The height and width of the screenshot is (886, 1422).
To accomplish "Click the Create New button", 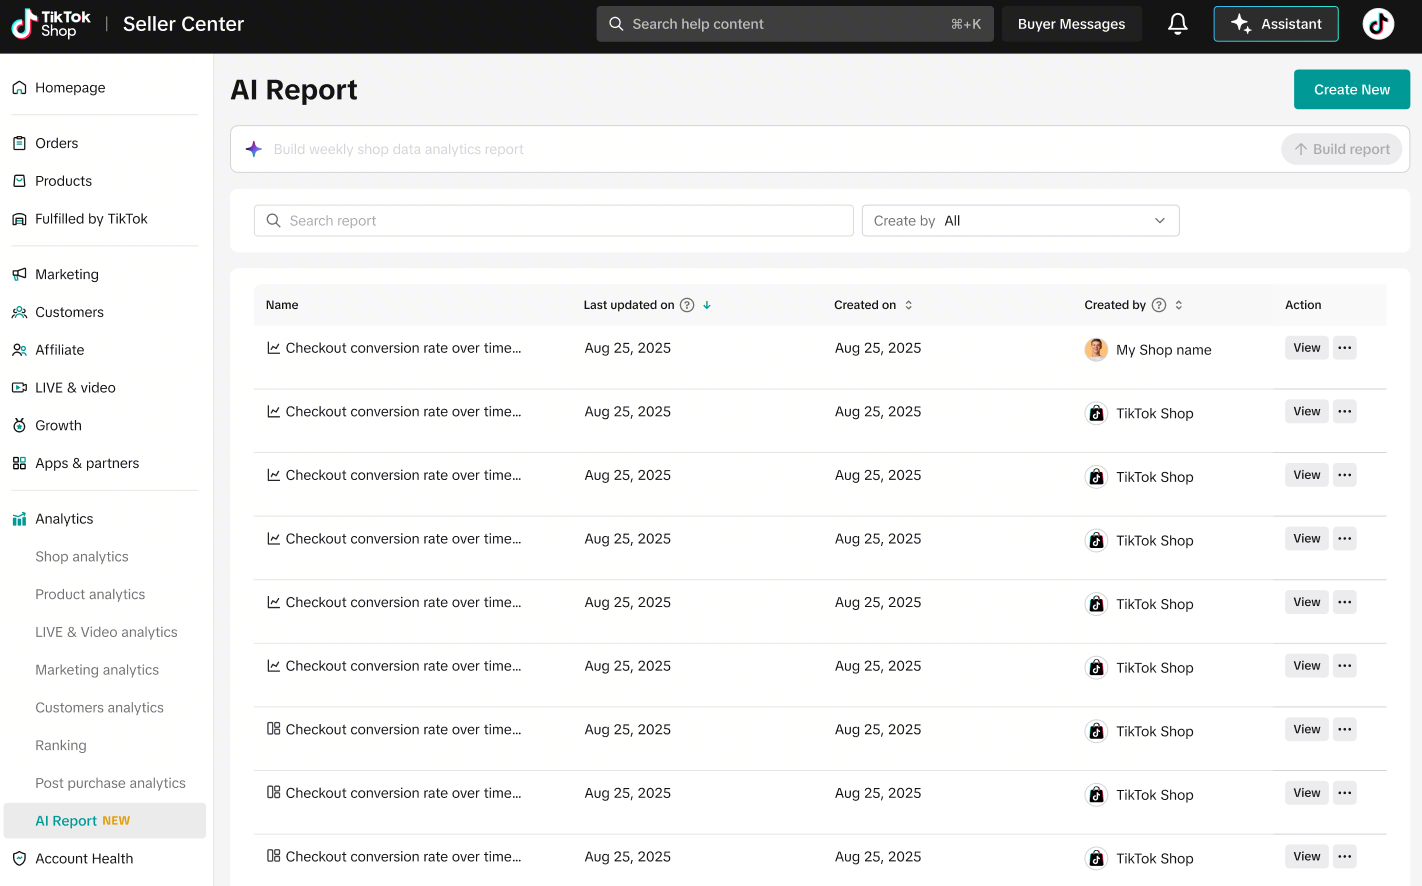I will 1351,89.
